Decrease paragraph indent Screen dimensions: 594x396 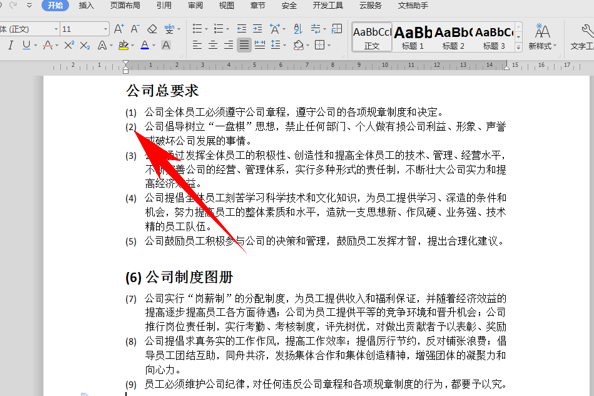pyautogui.click(x=241, y=29)
